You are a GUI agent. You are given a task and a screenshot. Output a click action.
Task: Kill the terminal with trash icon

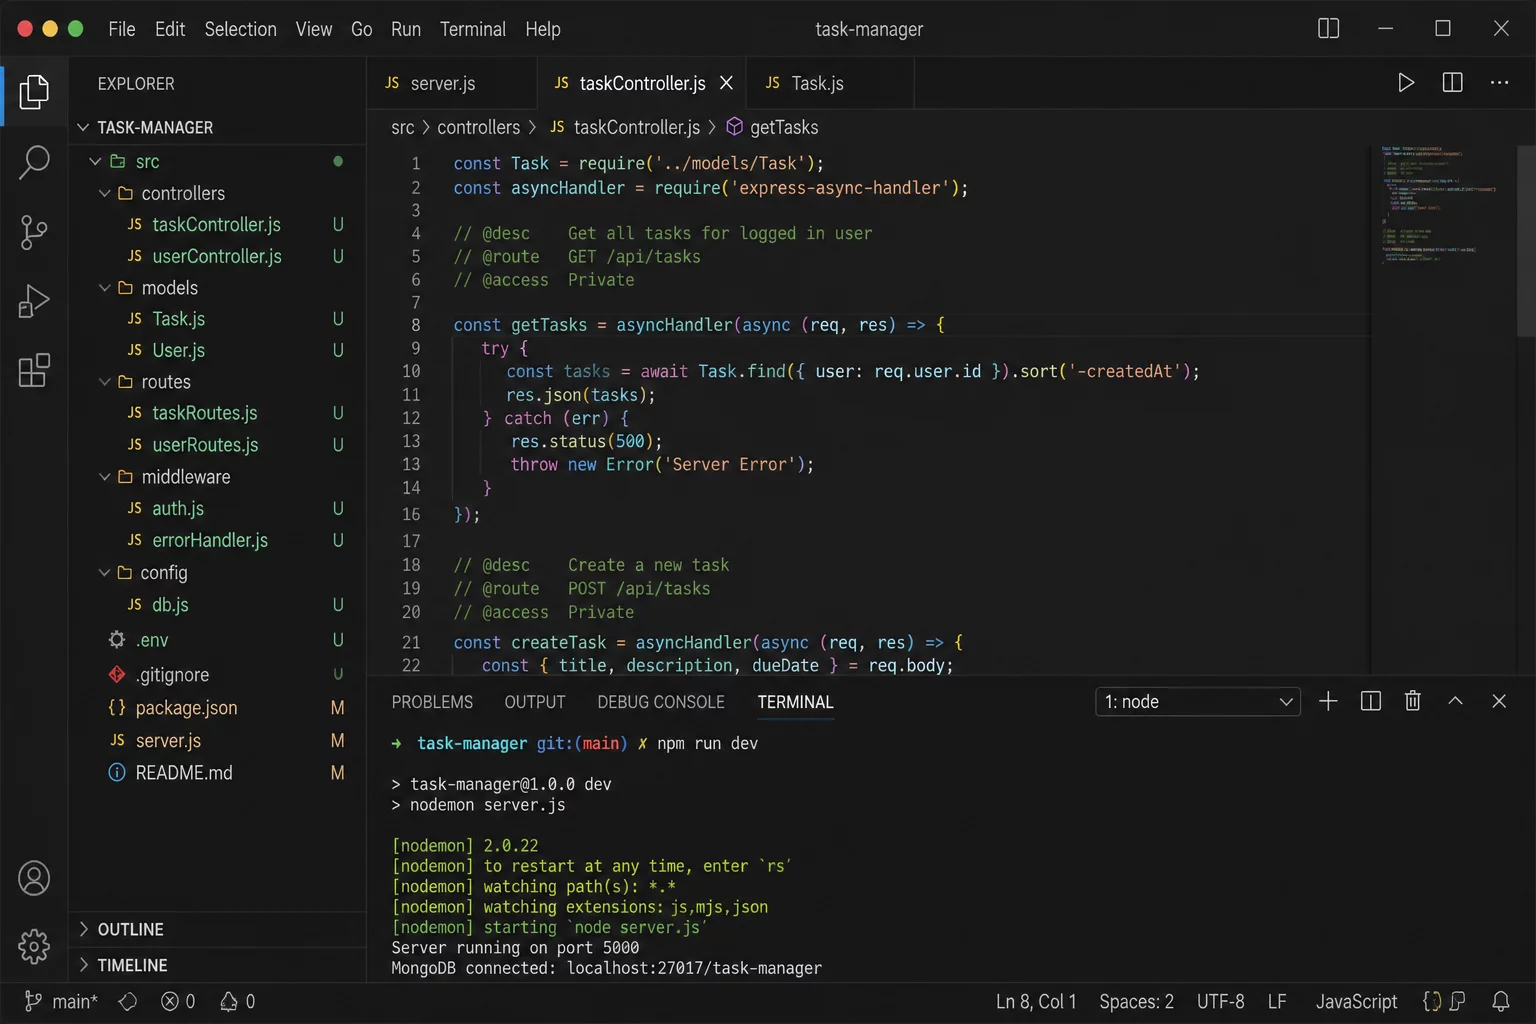click(1413, 701)
